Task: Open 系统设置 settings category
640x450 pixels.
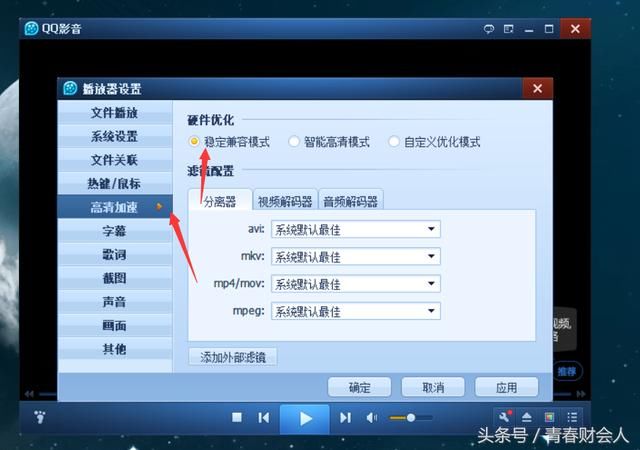Action: 114,136
